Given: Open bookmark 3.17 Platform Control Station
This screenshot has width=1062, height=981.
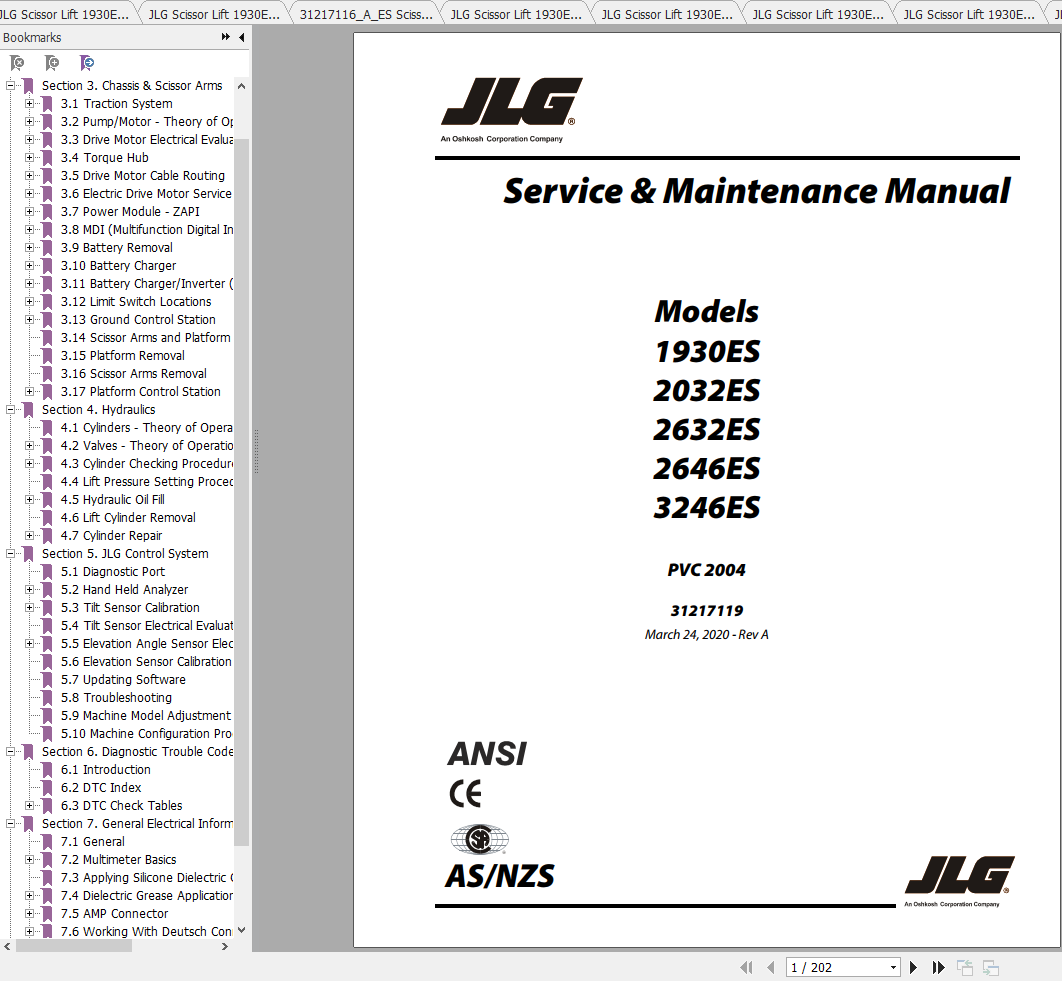Looking at the screenshot, I should coord(141,392).
